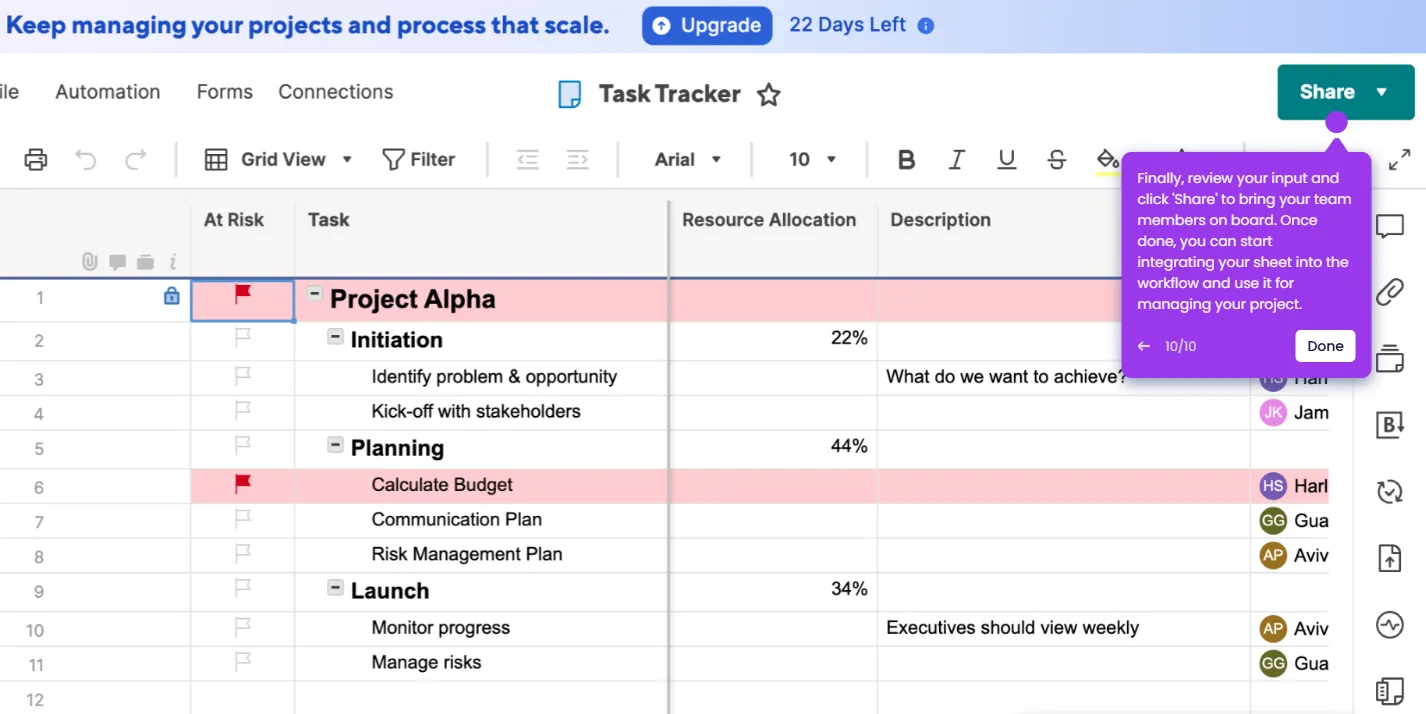Favorite the Task Tracker sheet star
This screenshot has height=714, width=1426.
click(x=768, y=95)
